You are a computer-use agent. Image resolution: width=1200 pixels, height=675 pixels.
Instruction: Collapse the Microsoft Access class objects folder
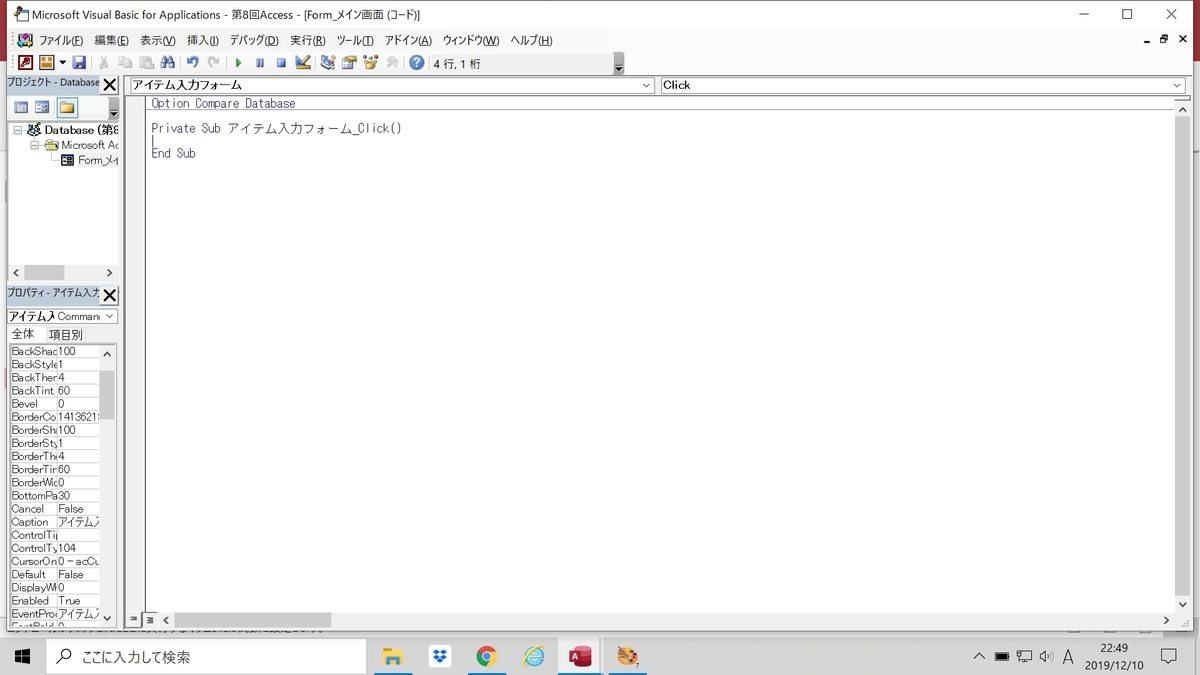pyautogui.click(x=34, y=145)
